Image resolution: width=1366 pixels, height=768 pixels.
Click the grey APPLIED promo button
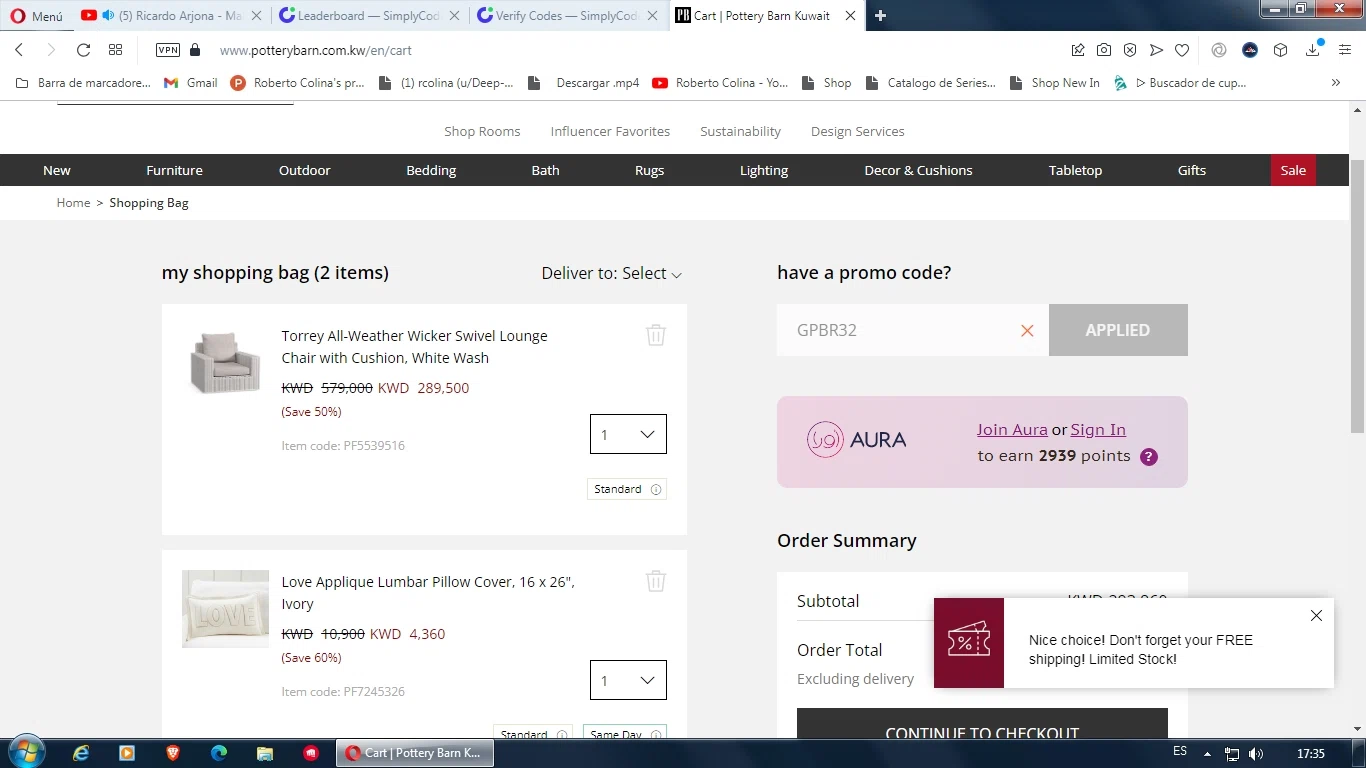click(x=1118, y=330)
